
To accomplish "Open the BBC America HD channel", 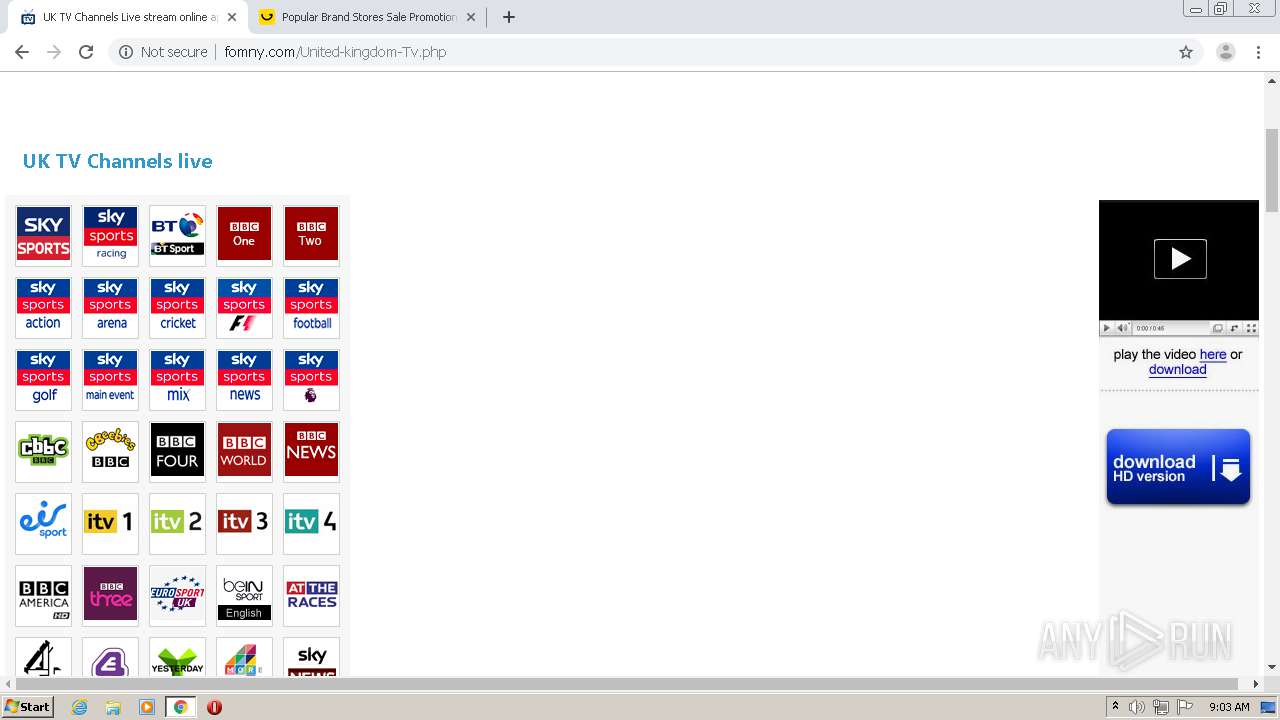I will click(43, 595).
